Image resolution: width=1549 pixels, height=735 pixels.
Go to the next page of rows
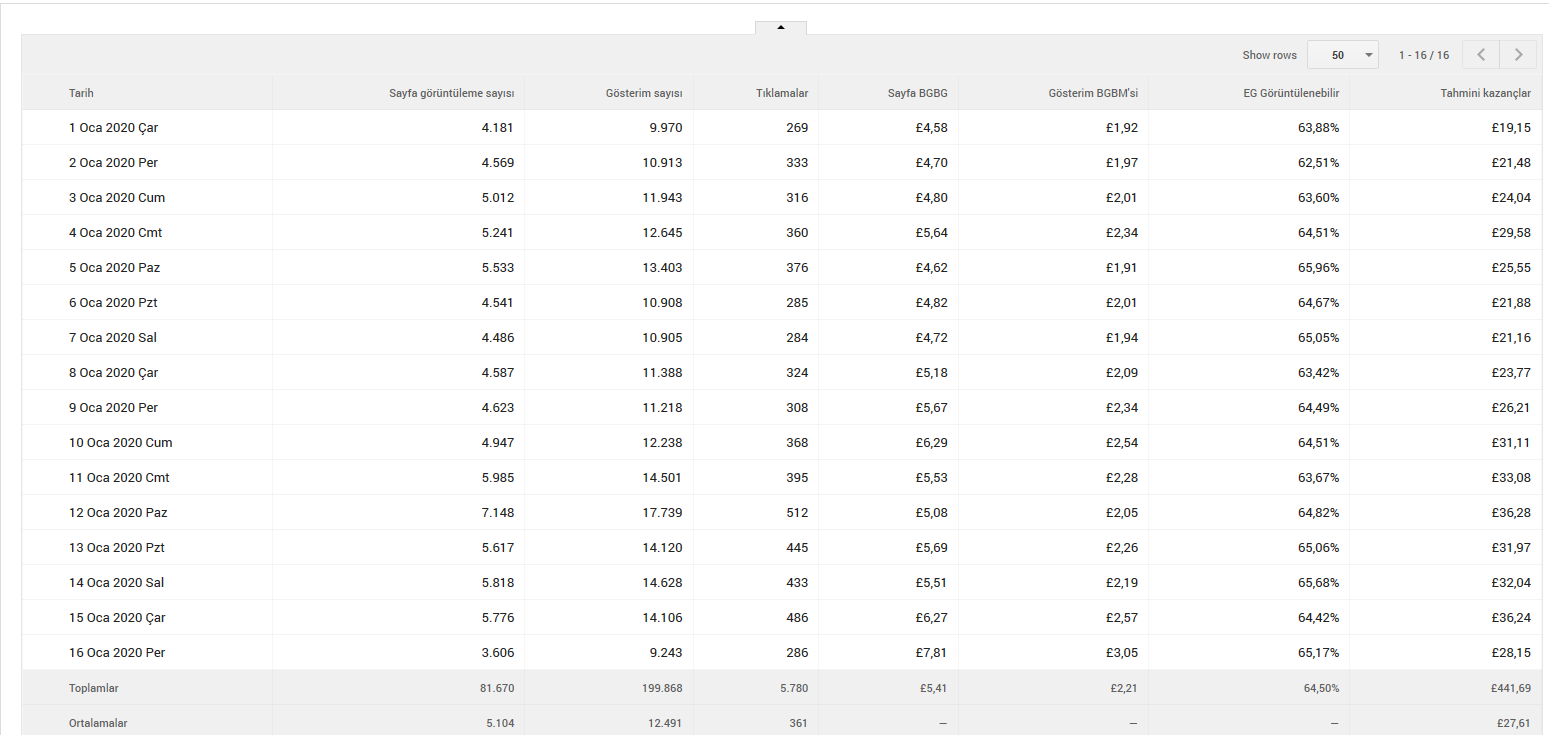tap(1519, 55)
